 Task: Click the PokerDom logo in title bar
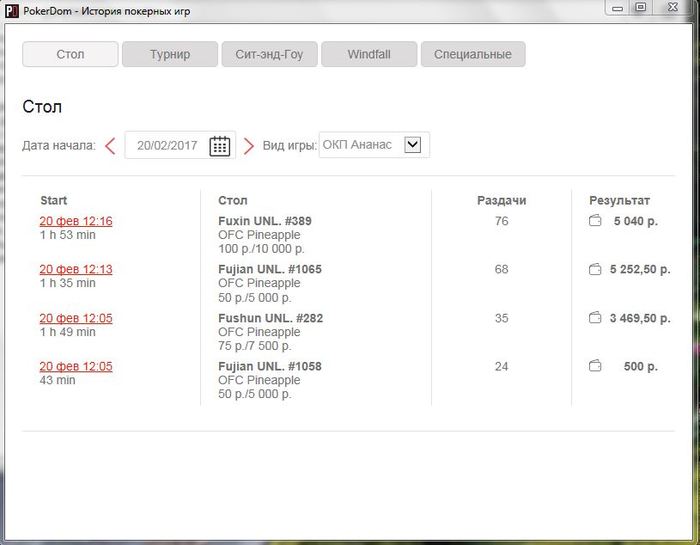pos(11,10)
